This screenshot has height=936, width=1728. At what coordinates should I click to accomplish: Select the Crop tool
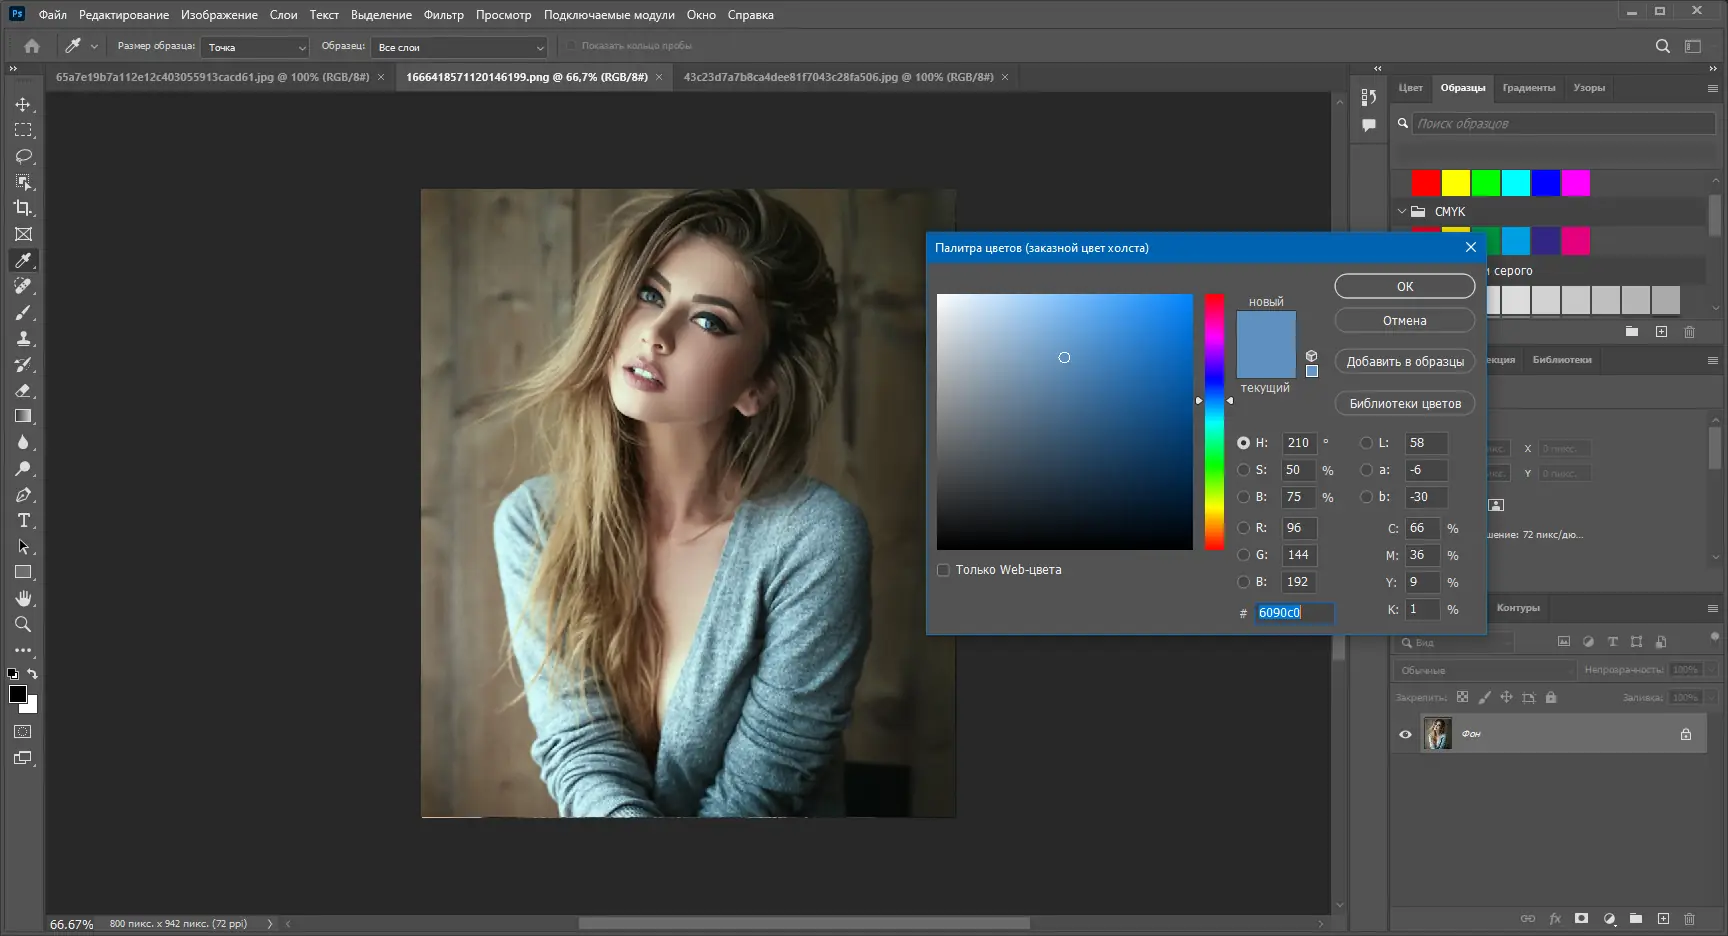pos(23,208)
